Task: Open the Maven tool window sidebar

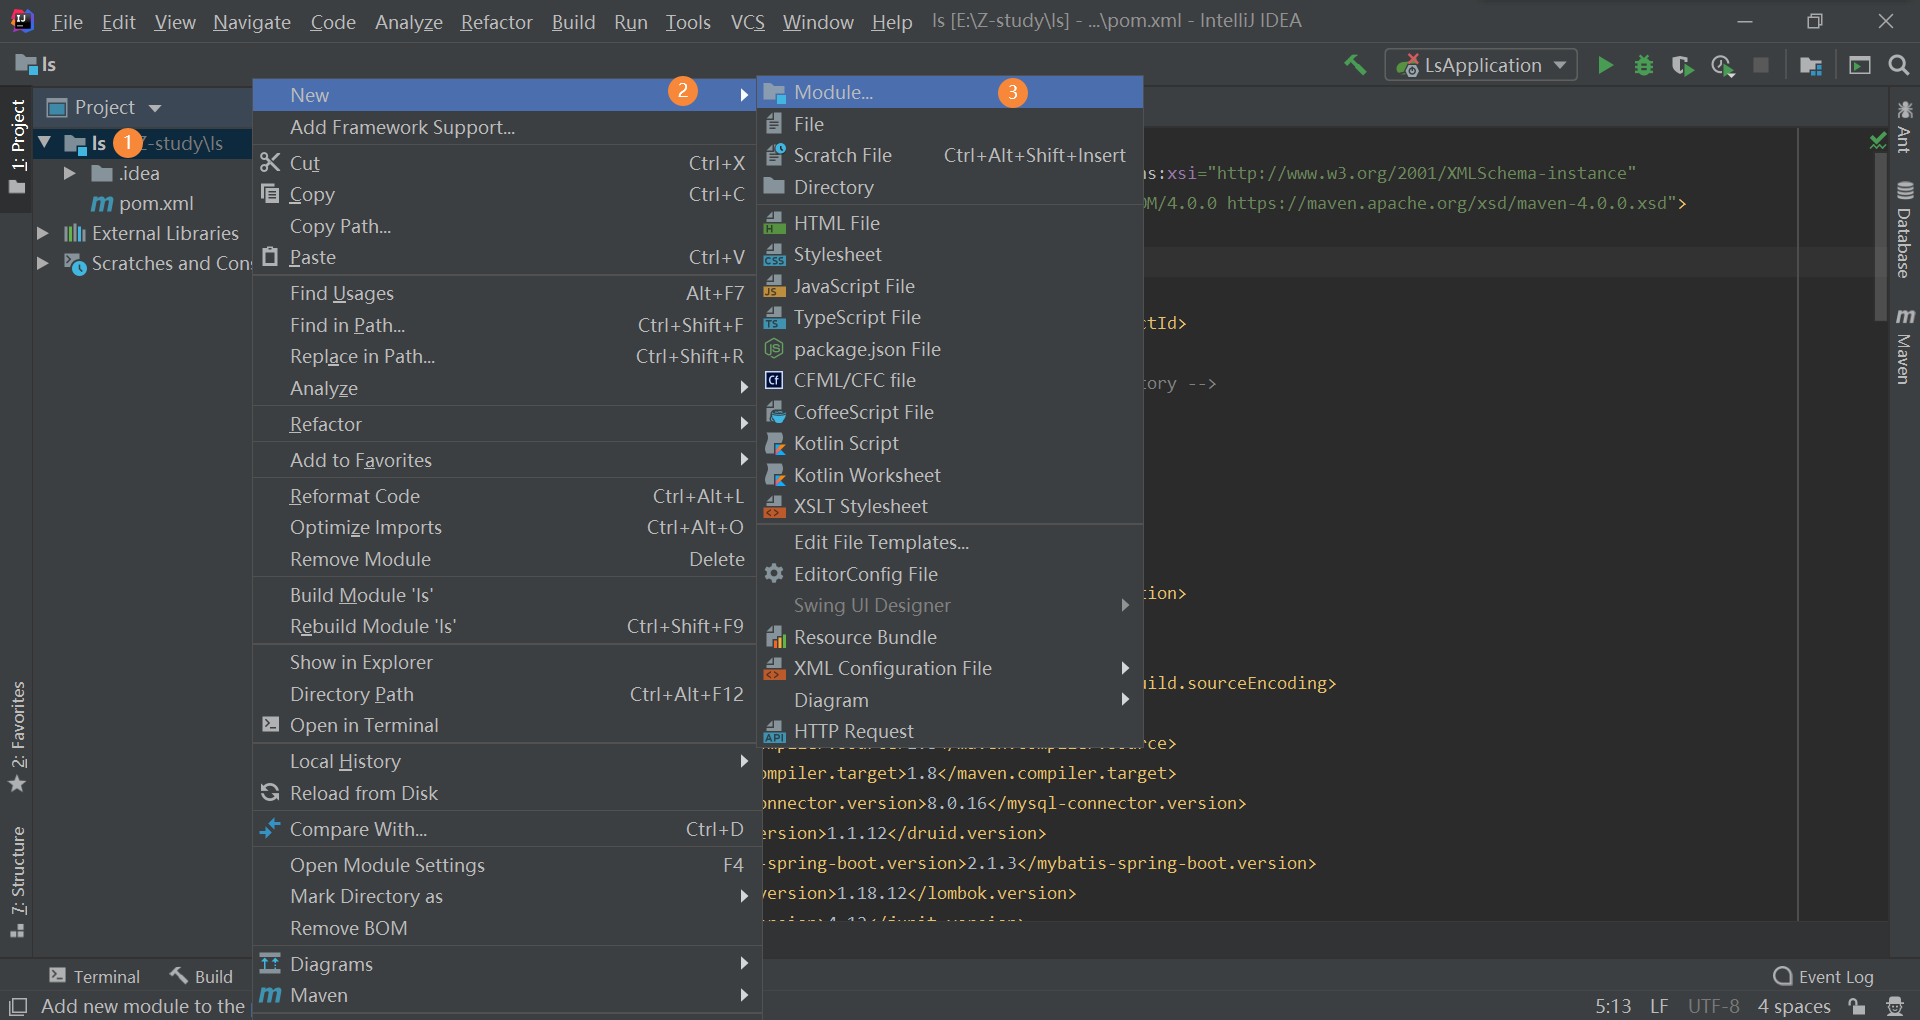Action: [x=1904, y=346]
